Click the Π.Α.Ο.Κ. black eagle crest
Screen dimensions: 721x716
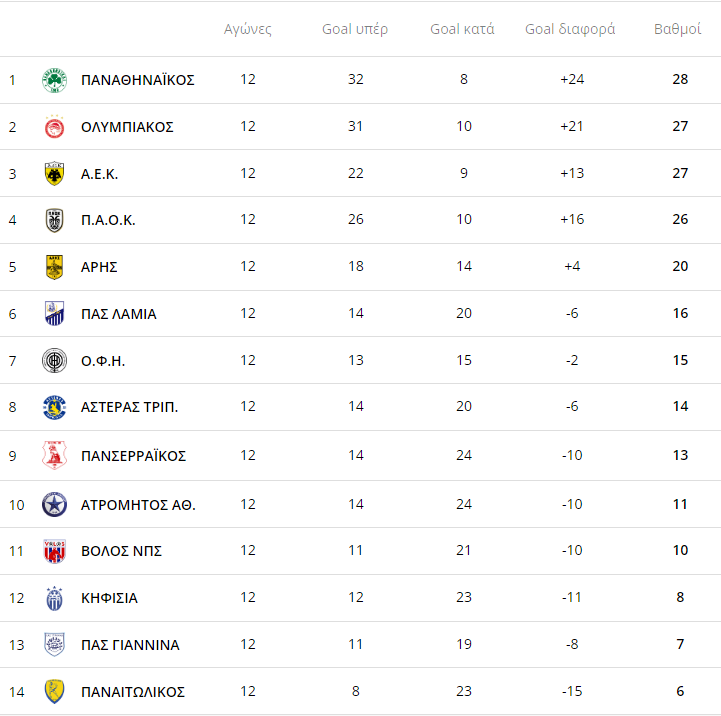click(x=54, y=220)
